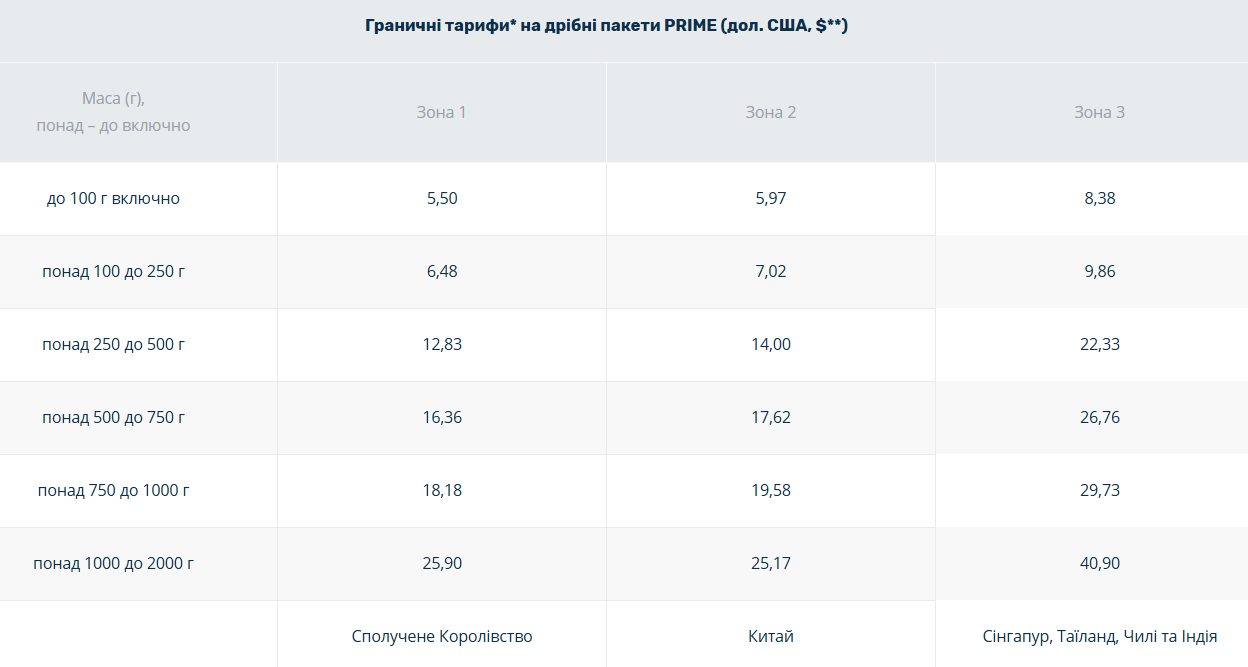The image size is (1248, 667).
Task: Click the PRIME tariffs table title
Action: [606, 26]
